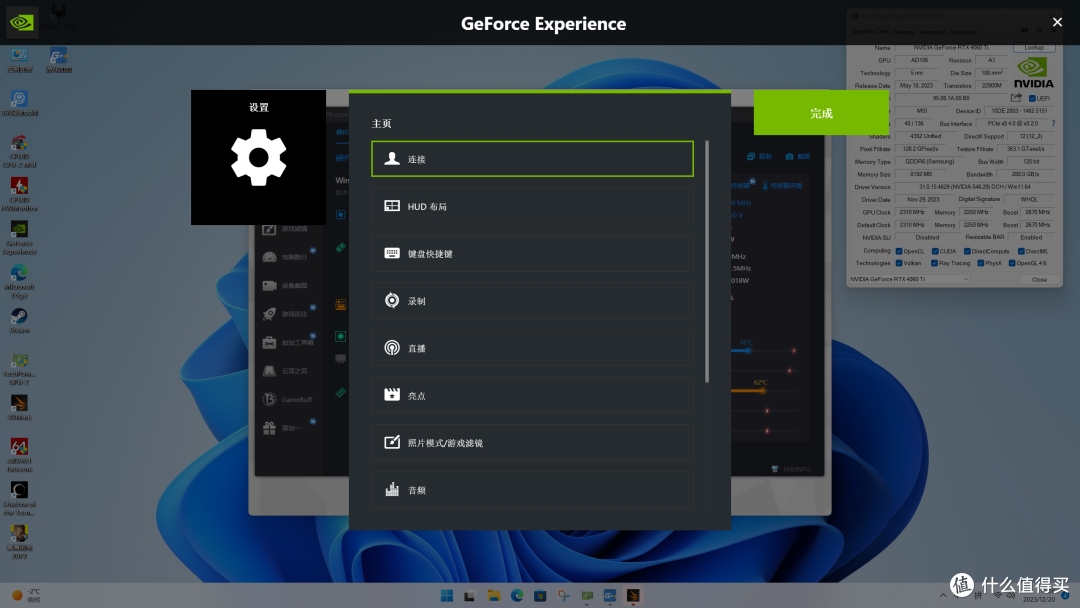Open the CPUID HWMonitor desktop icon
1080x608 pixels.
tap(19, 194)
